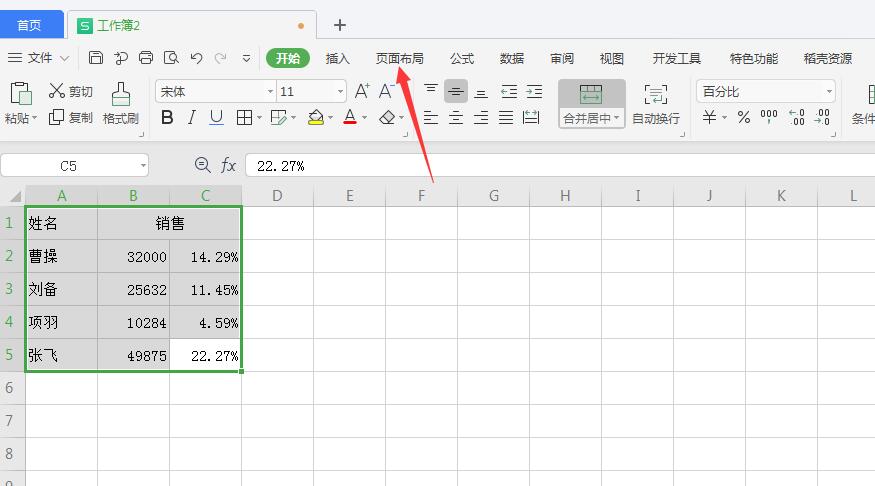
Task: Click zoom magnifier beside fx
Action: (202, 165)
